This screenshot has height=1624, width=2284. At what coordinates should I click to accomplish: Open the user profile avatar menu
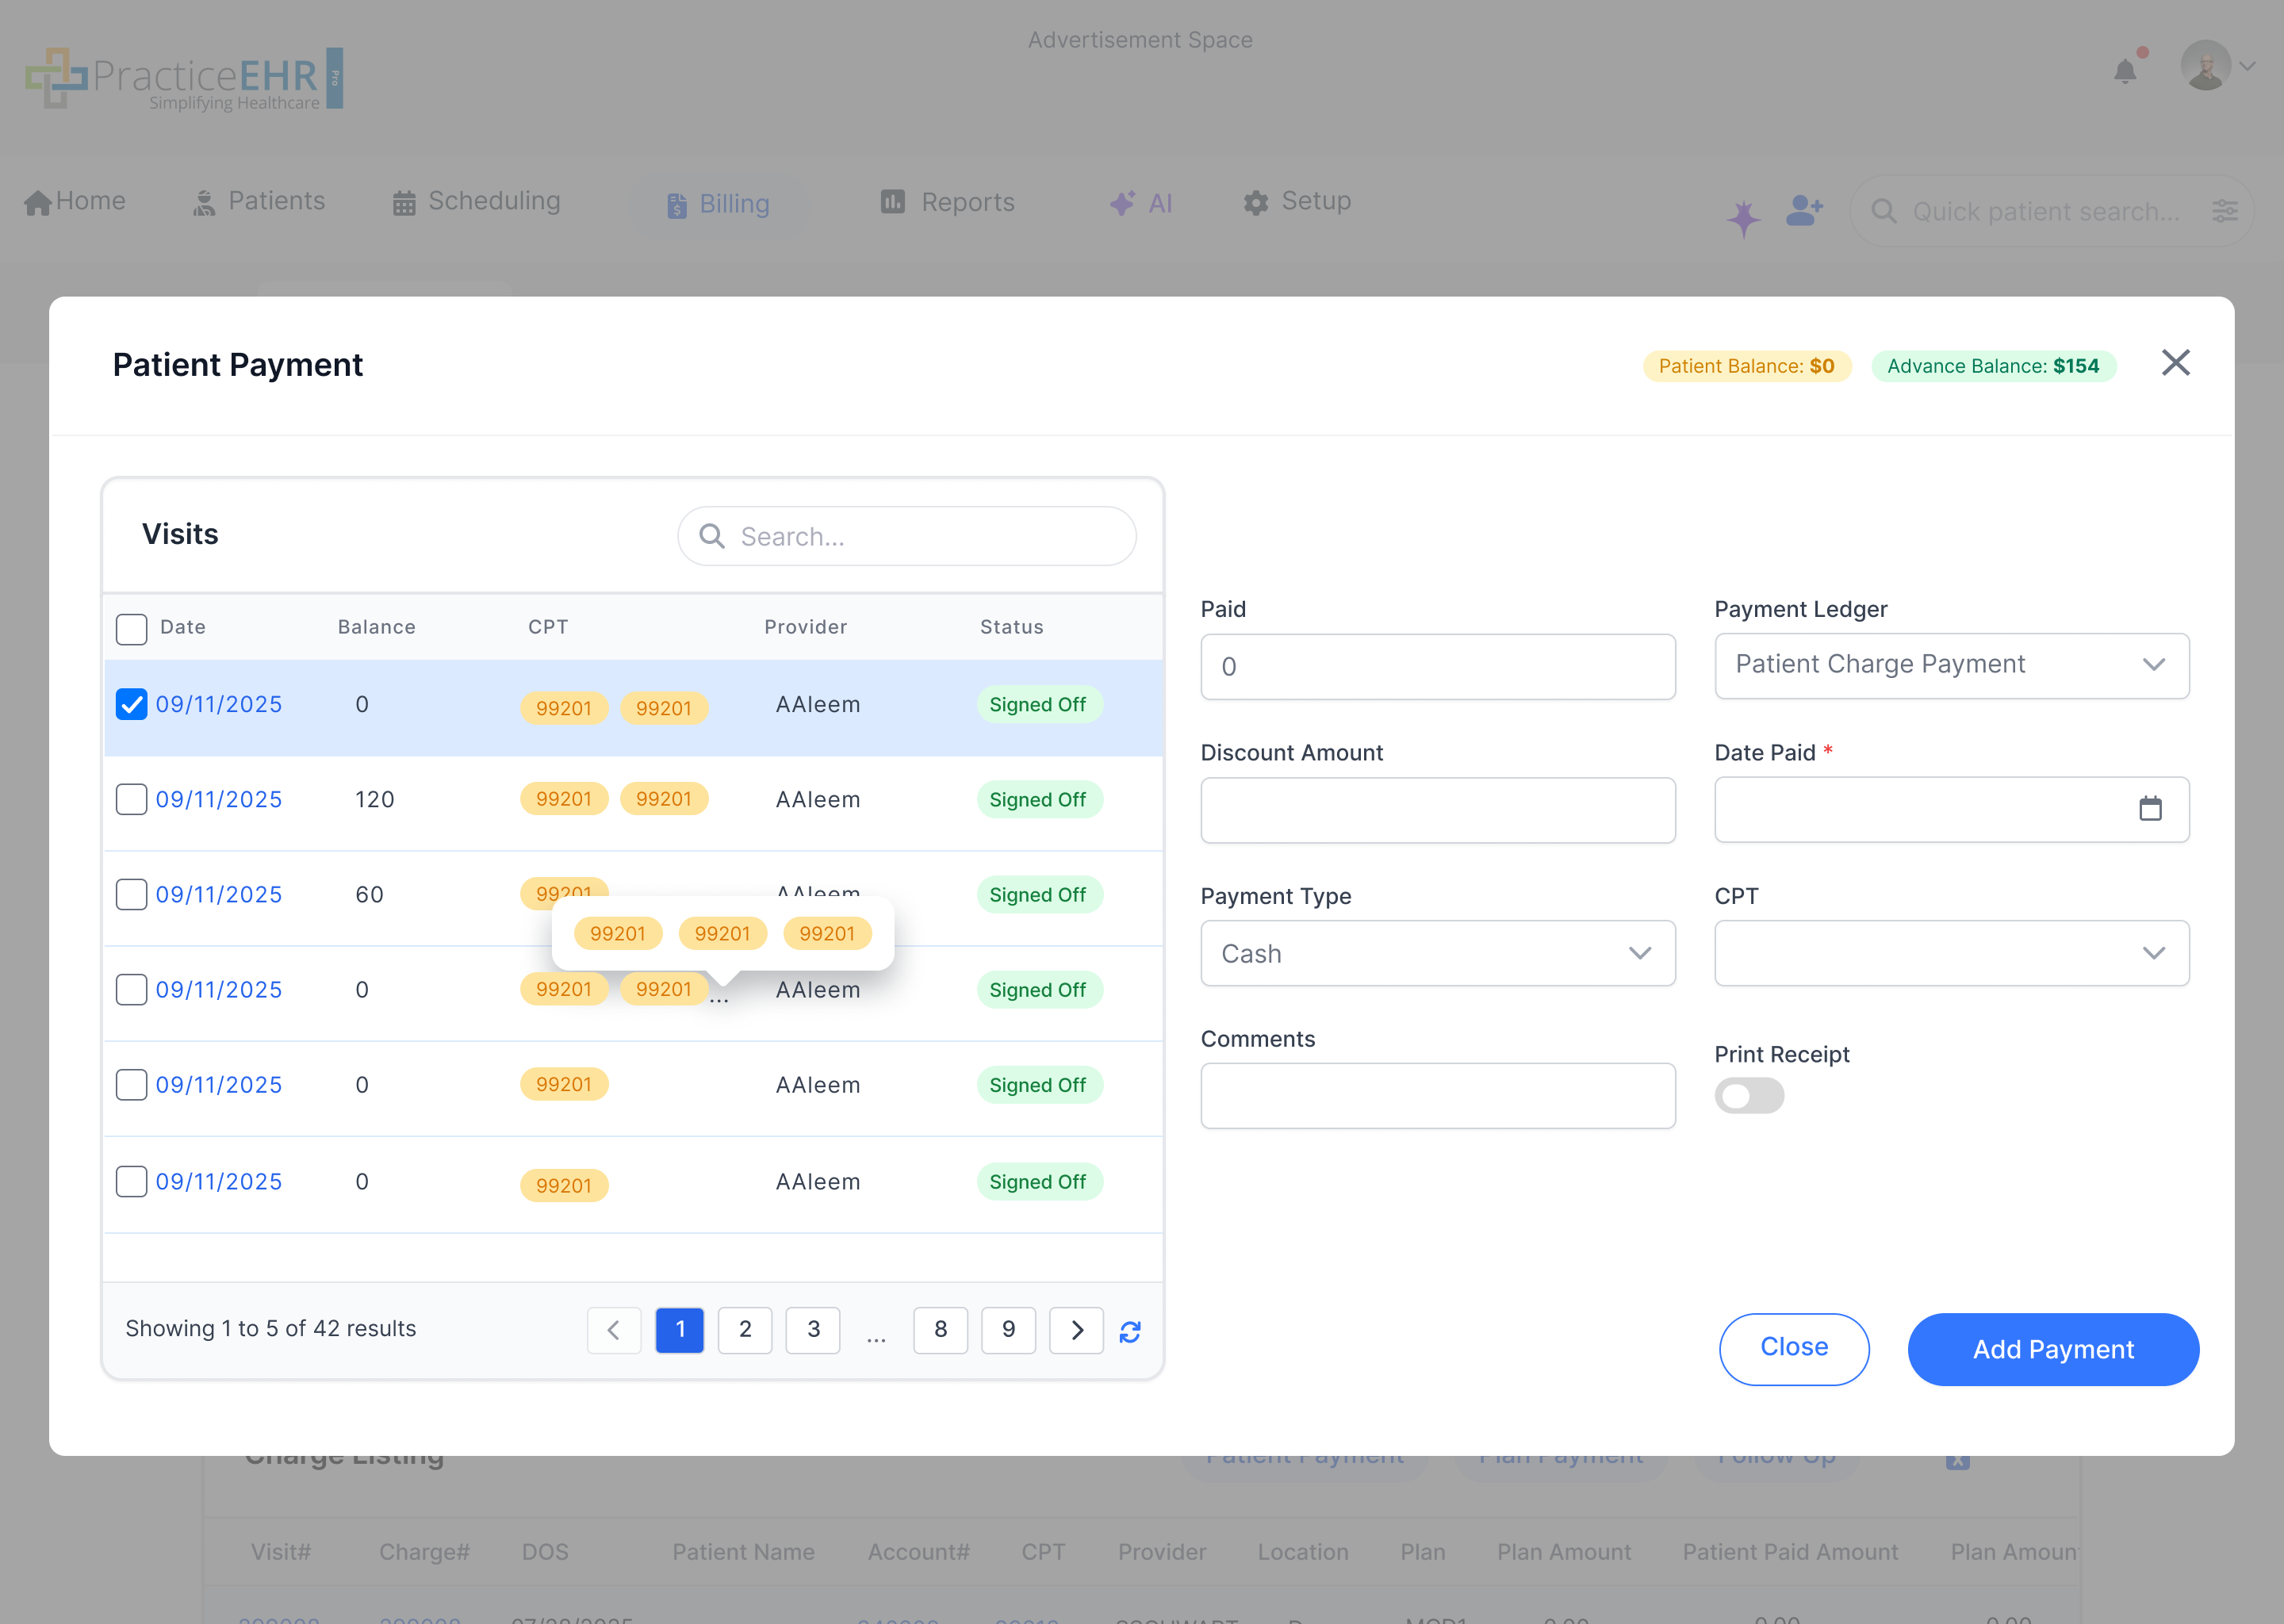pos(2205,65)
